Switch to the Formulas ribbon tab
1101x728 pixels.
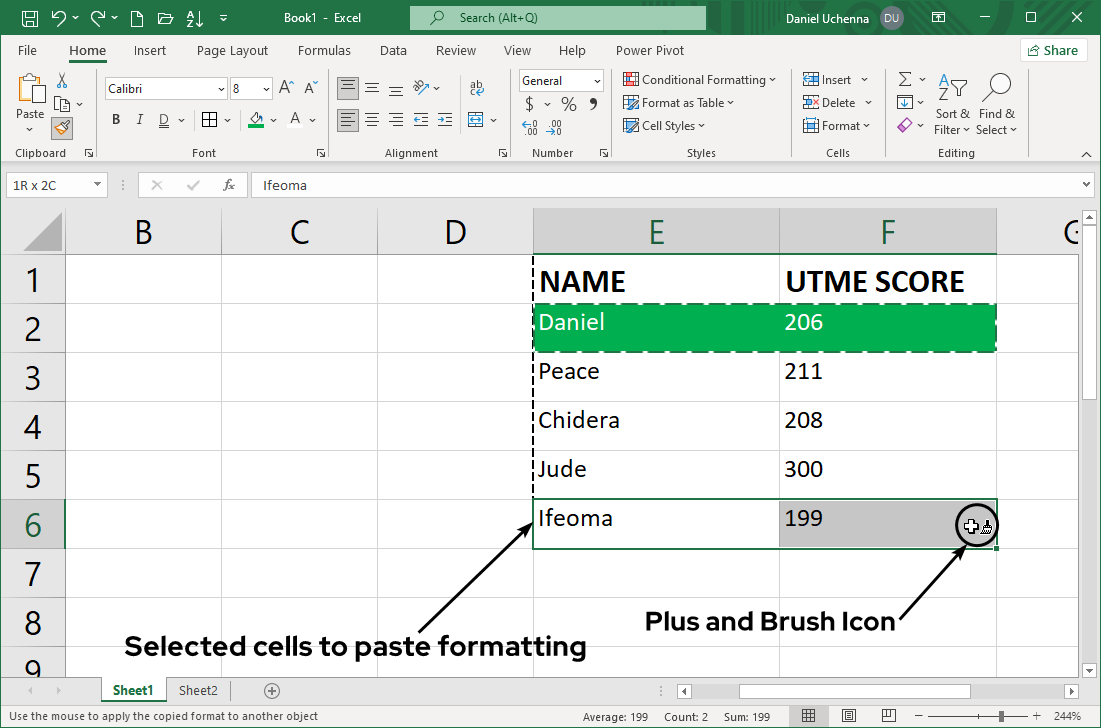(x=324, y=50)
